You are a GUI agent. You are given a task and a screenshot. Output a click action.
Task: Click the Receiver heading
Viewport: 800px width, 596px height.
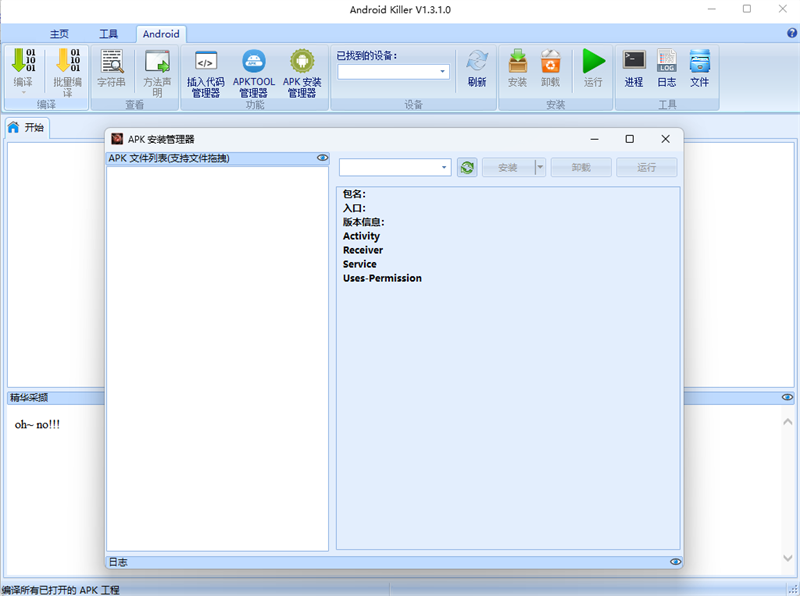coord(363,250)
